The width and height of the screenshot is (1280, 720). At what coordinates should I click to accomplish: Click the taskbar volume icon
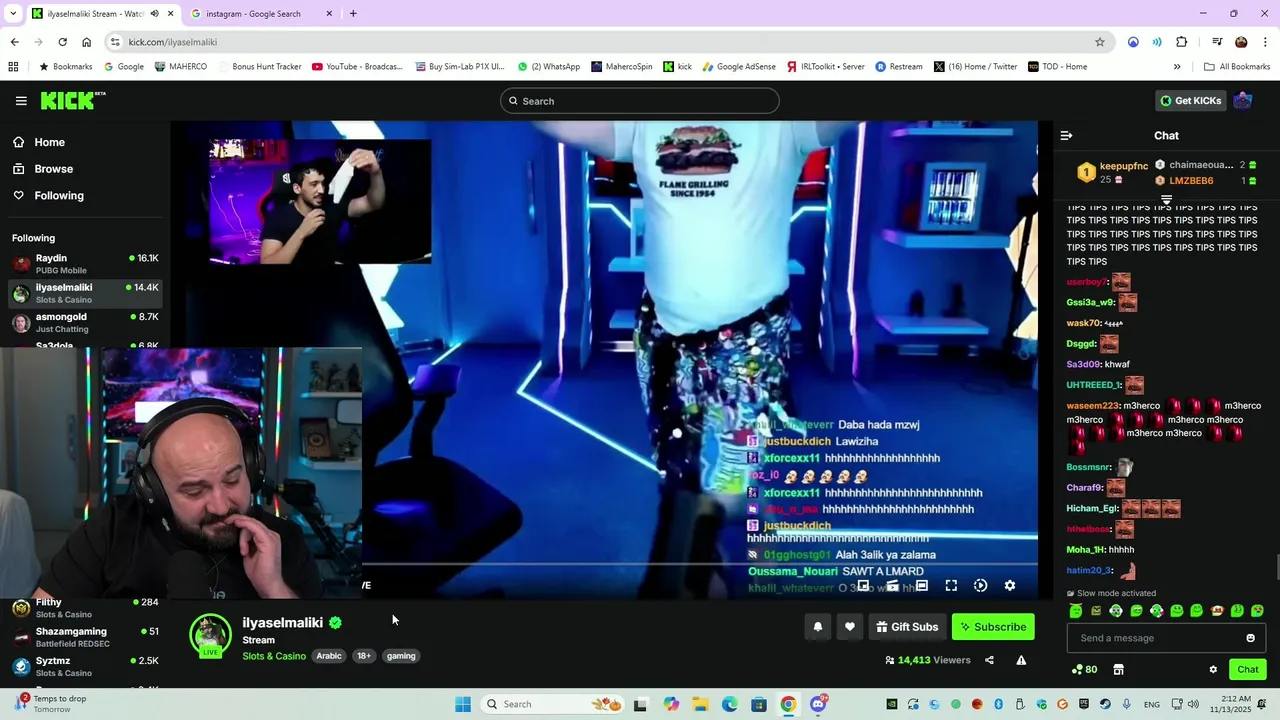pos(1192,704)
